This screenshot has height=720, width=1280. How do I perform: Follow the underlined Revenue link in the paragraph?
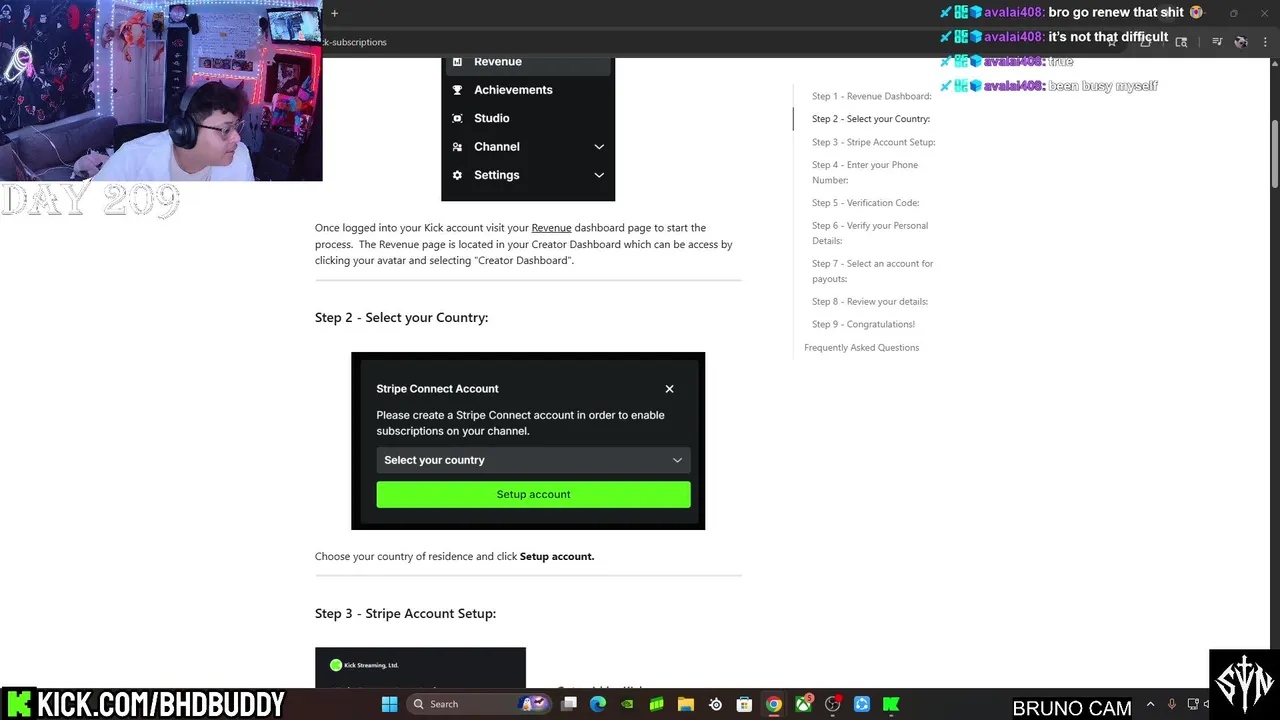pos(551,228)
